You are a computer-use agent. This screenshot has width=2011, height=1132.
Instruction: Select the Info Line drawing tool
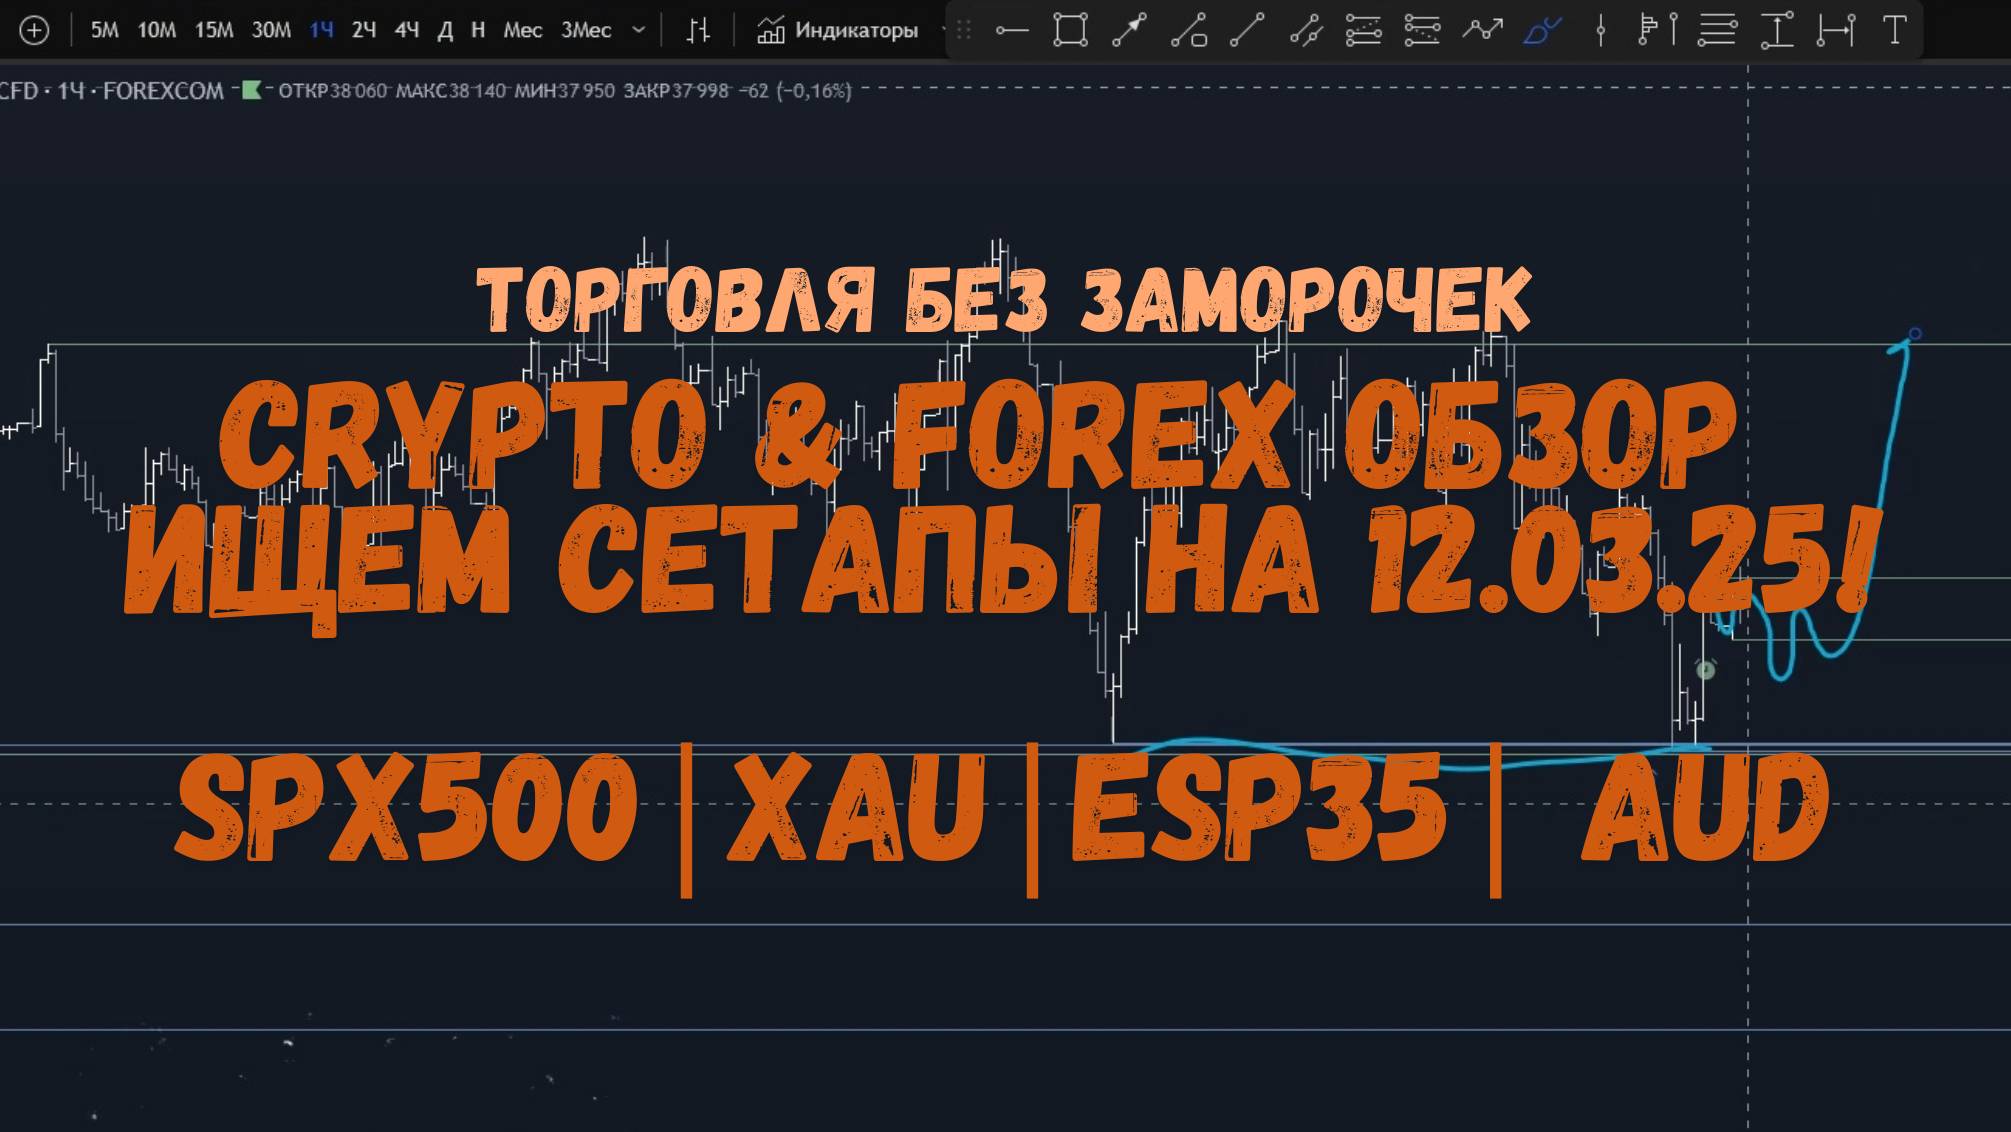[x=1188, y=30]
